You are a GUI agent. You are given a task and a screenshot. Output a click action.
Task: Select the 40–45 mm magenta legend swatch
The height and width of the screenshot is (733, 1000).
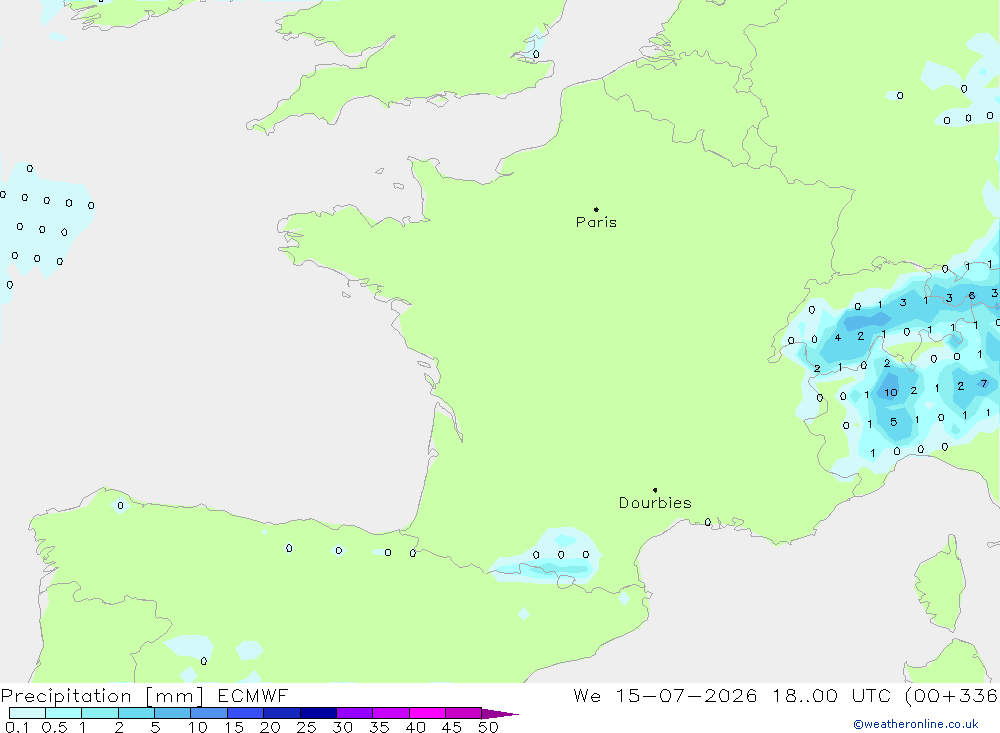(427, 713)
